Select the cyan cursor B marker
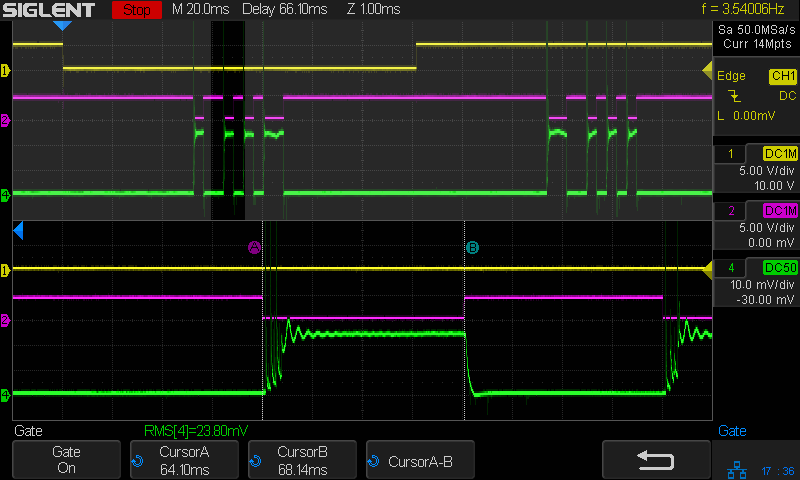The width and height of the screenshot is (800, 480). pos(472,247)
